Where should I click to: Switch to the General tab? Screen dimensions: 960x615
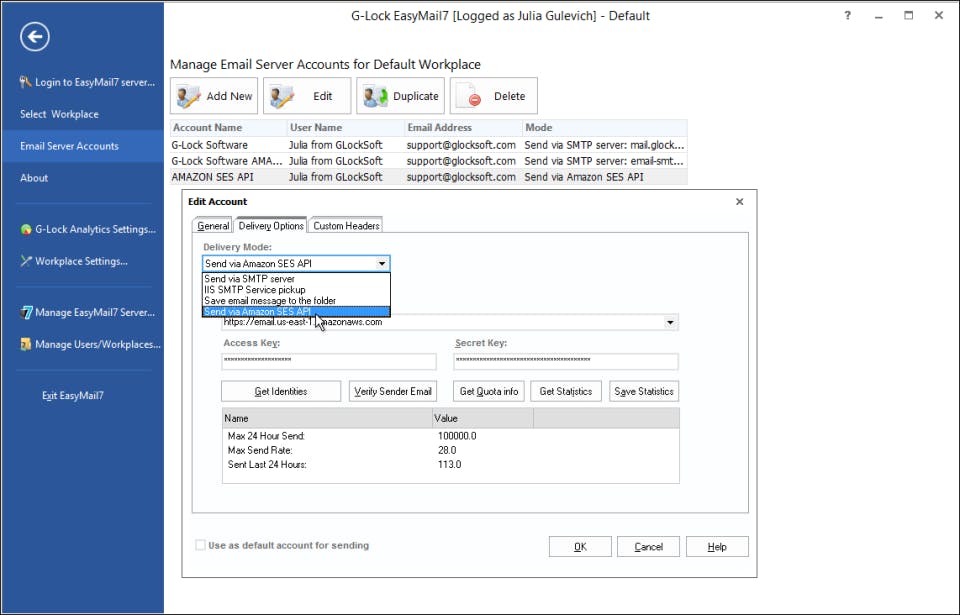coord(212,225)
